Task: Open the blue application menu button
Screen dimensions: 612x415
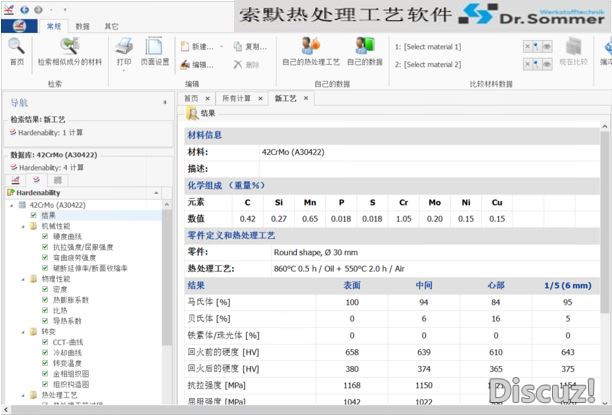Action: click(20, 26)
